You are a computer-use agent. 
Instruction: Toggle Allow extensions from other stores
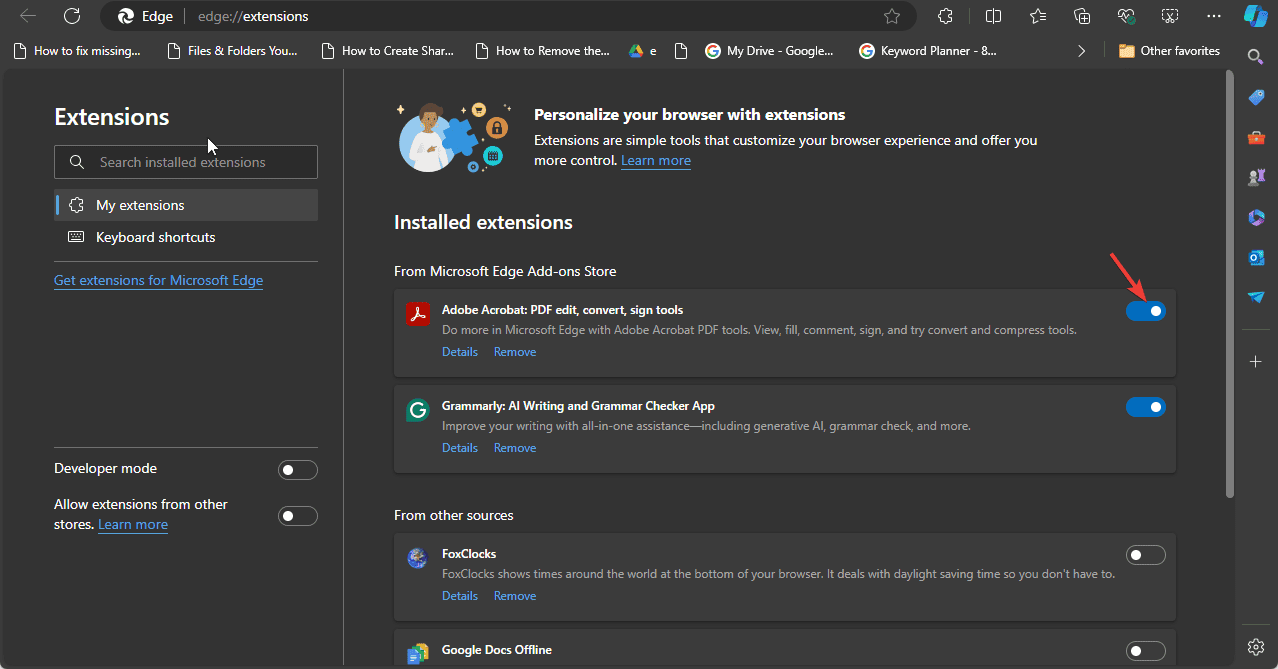[298, 516]
